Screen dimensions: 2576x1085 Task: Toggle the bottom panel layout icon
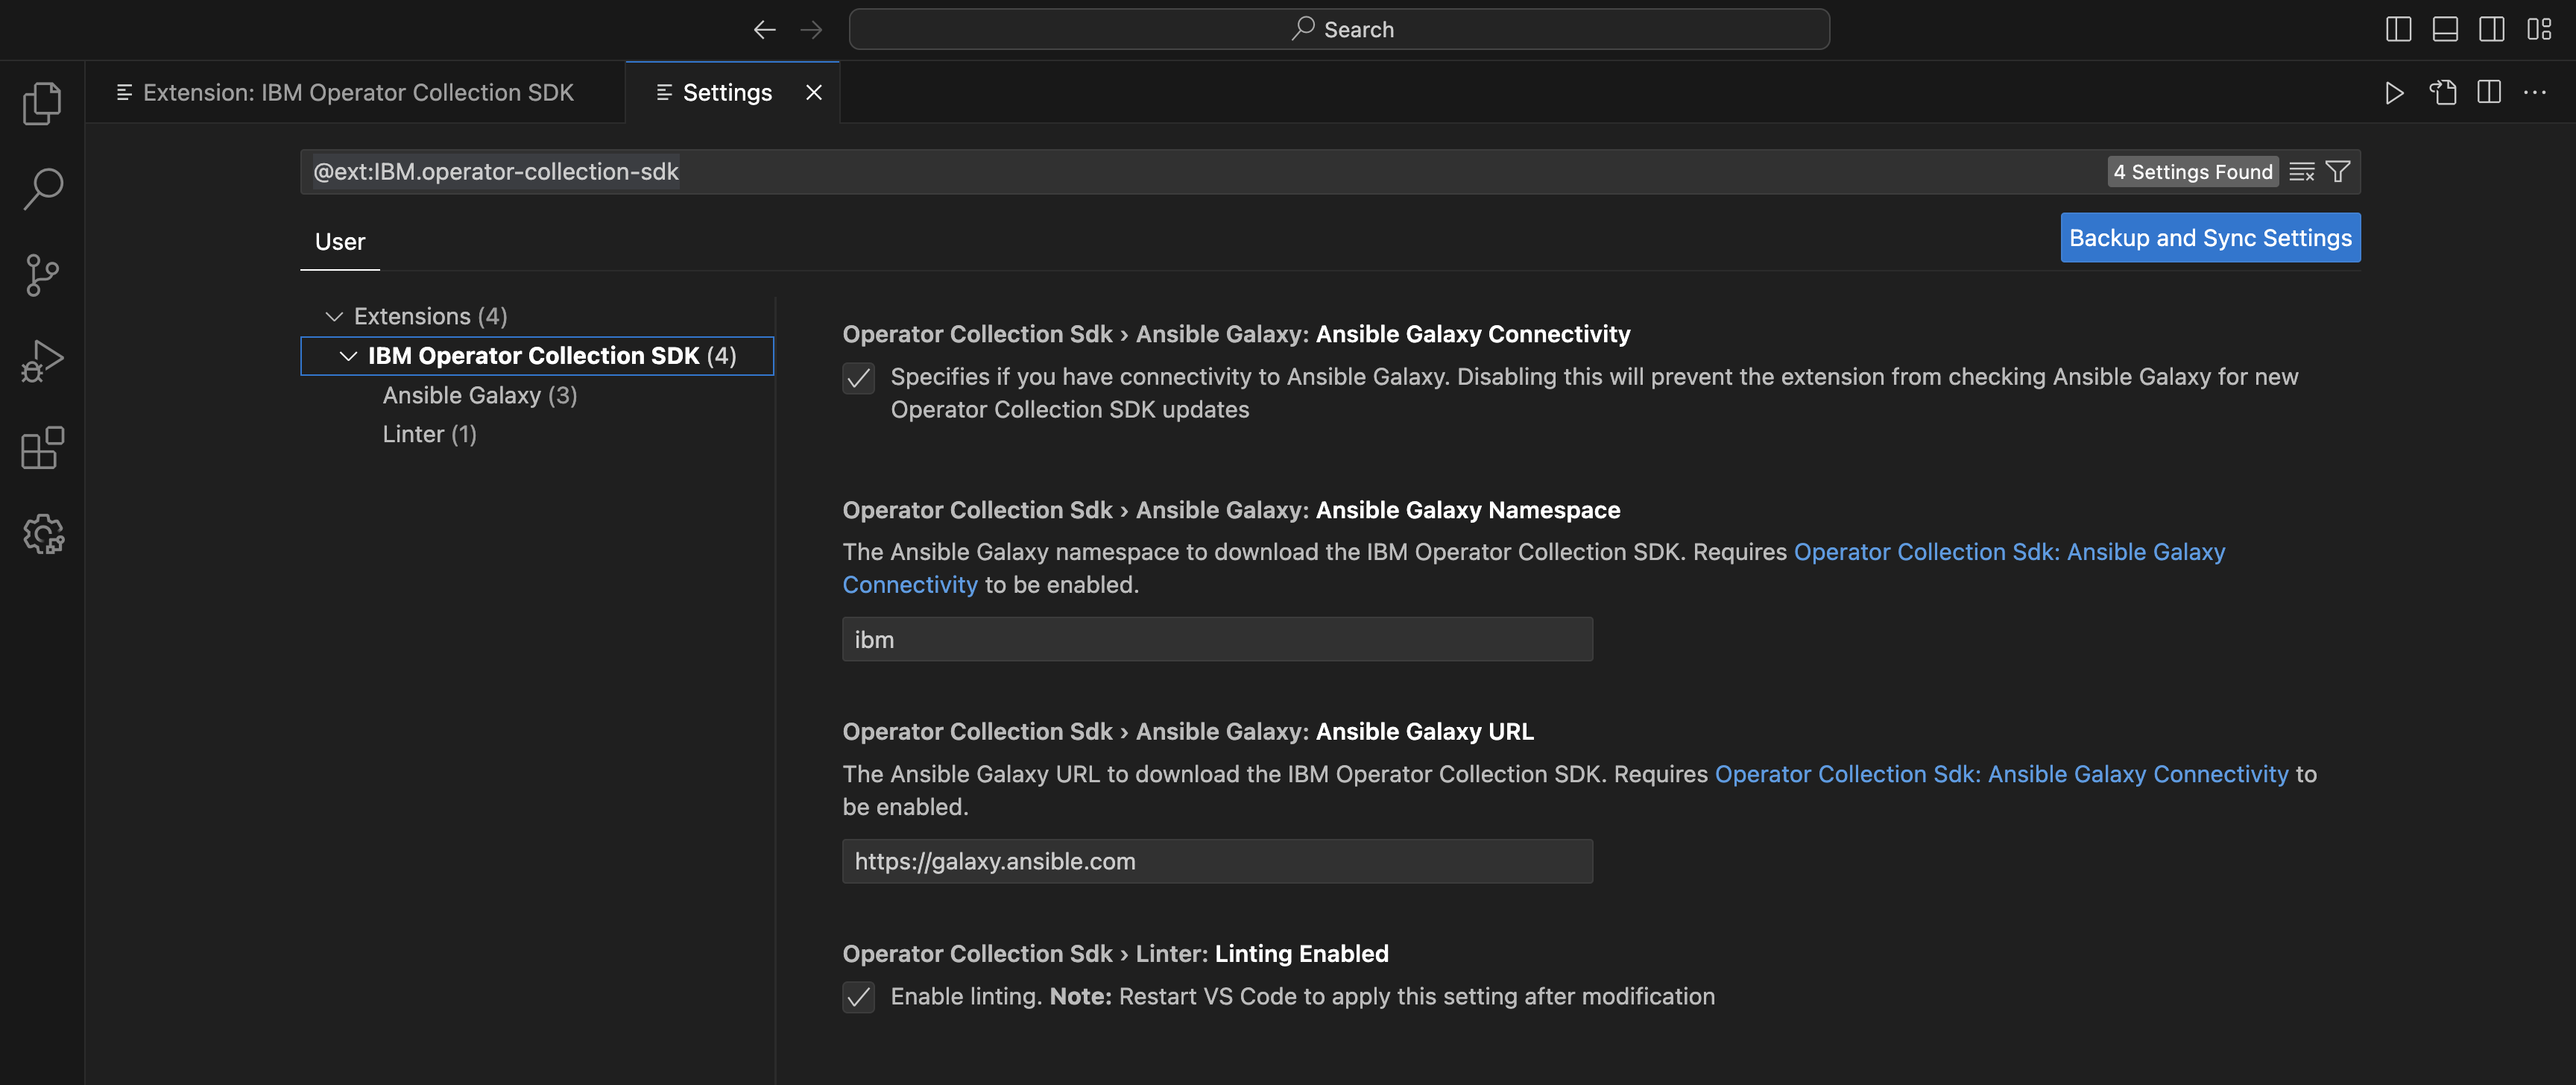[2445, 30]
